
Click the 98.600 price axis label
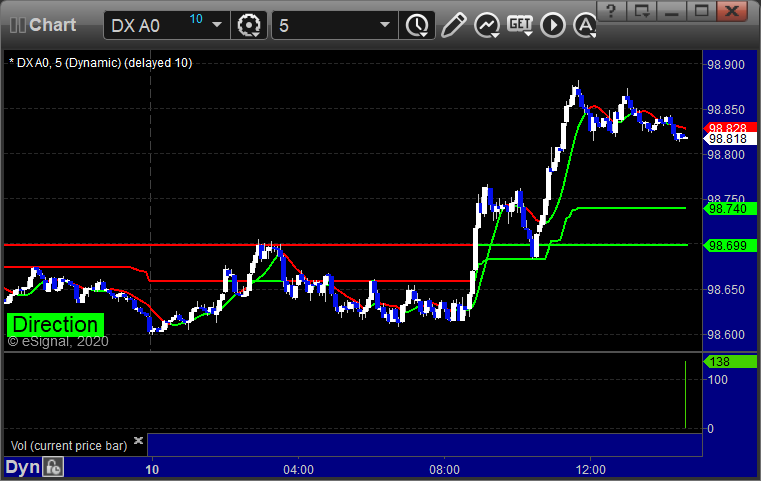(726, 335)
